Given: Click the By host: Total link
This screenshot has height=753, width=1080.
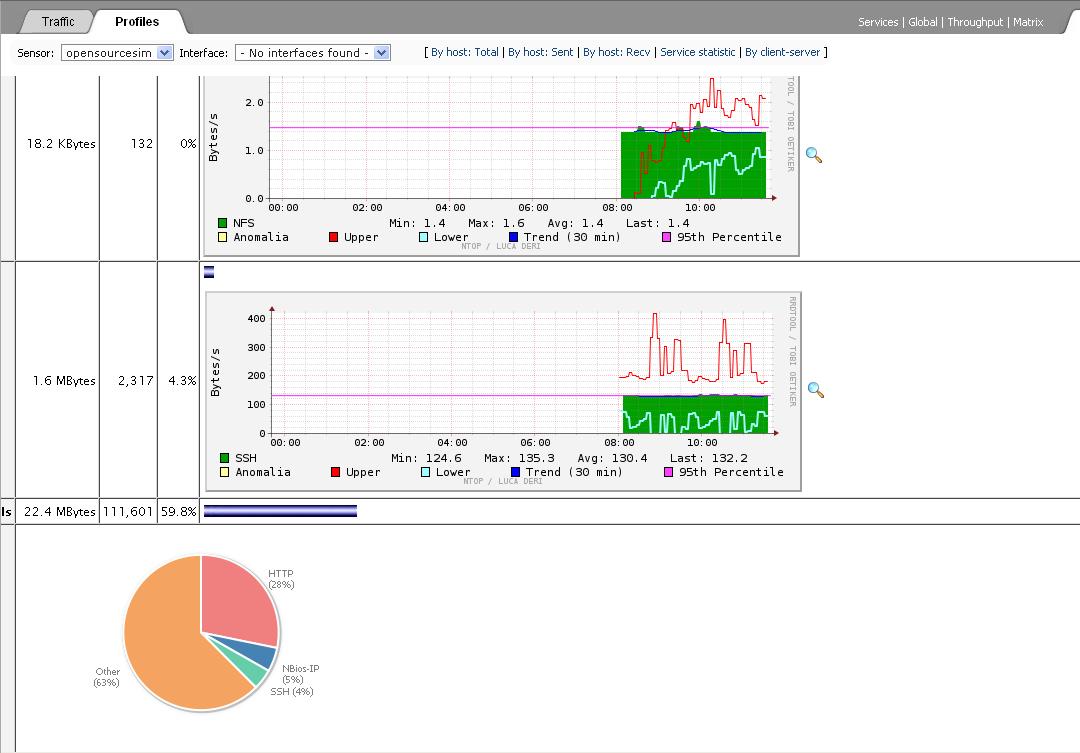Looking at the screenshot, I should [465, 52].
